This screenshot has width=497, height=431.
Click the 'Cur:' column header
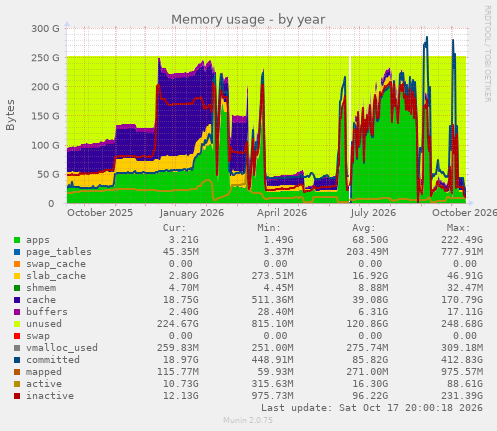click(174, 228)
